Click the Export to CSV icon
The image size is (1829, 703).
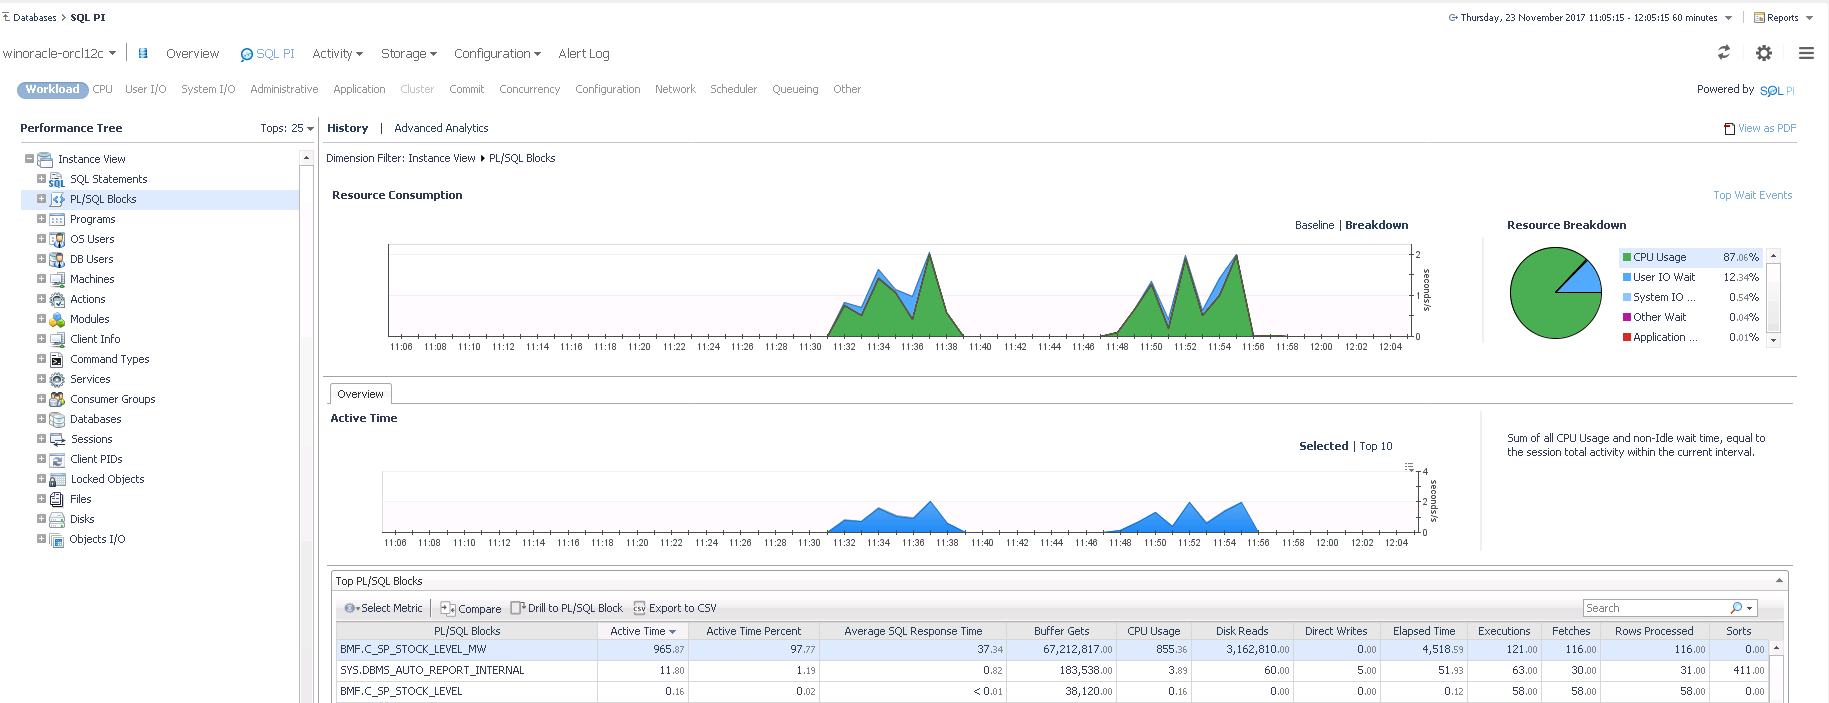[x=639, y=608]
